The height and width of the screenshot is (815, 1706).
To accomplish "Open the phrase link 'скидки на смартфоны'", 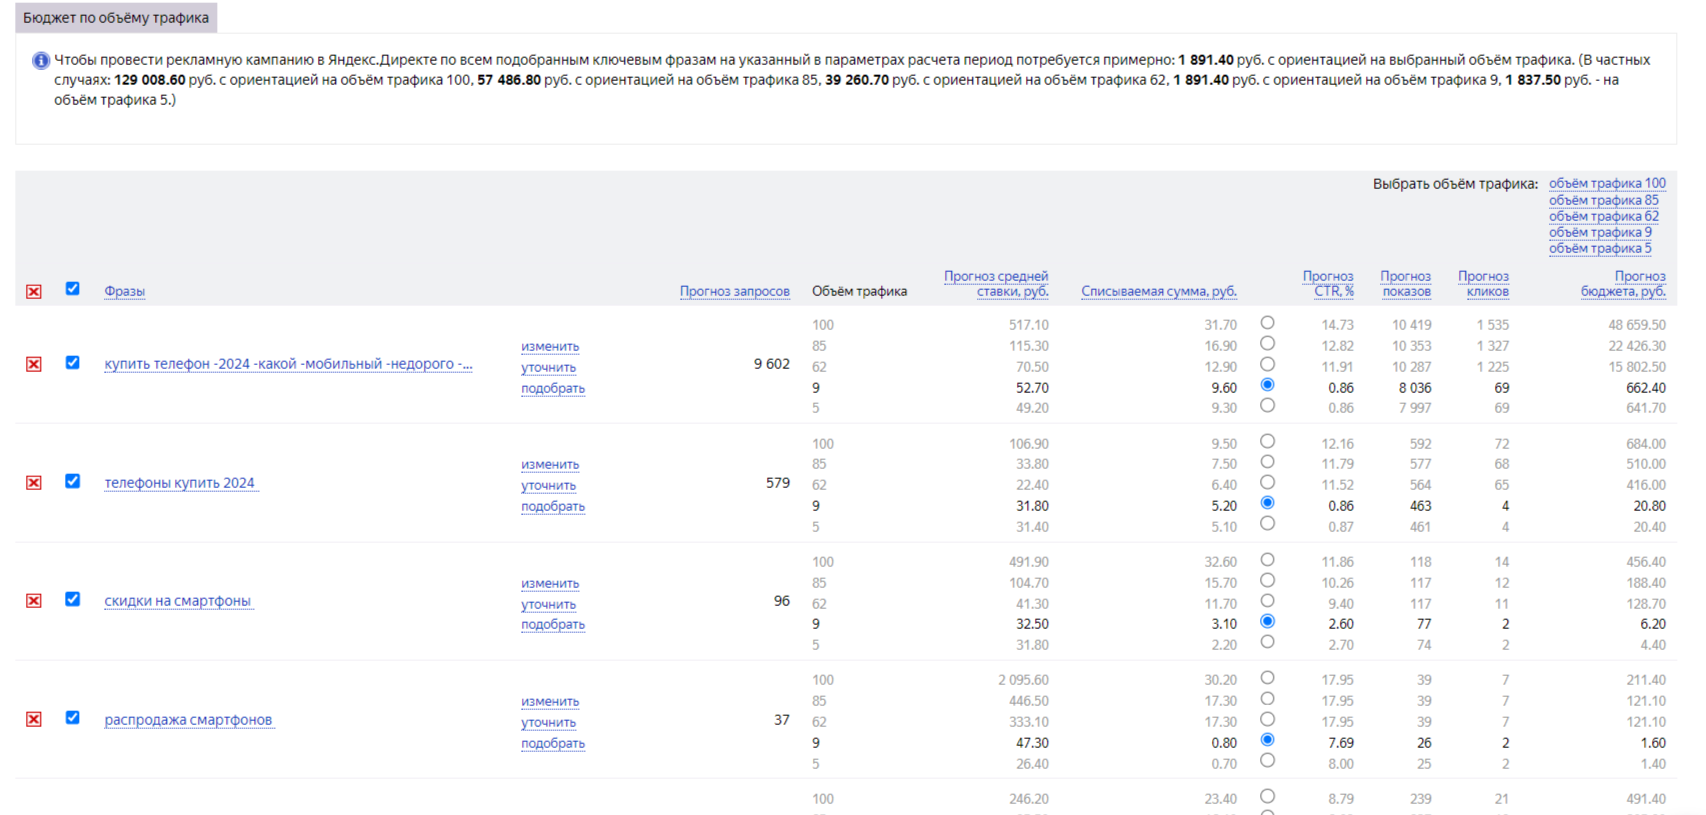I will (x=178, y=601).
